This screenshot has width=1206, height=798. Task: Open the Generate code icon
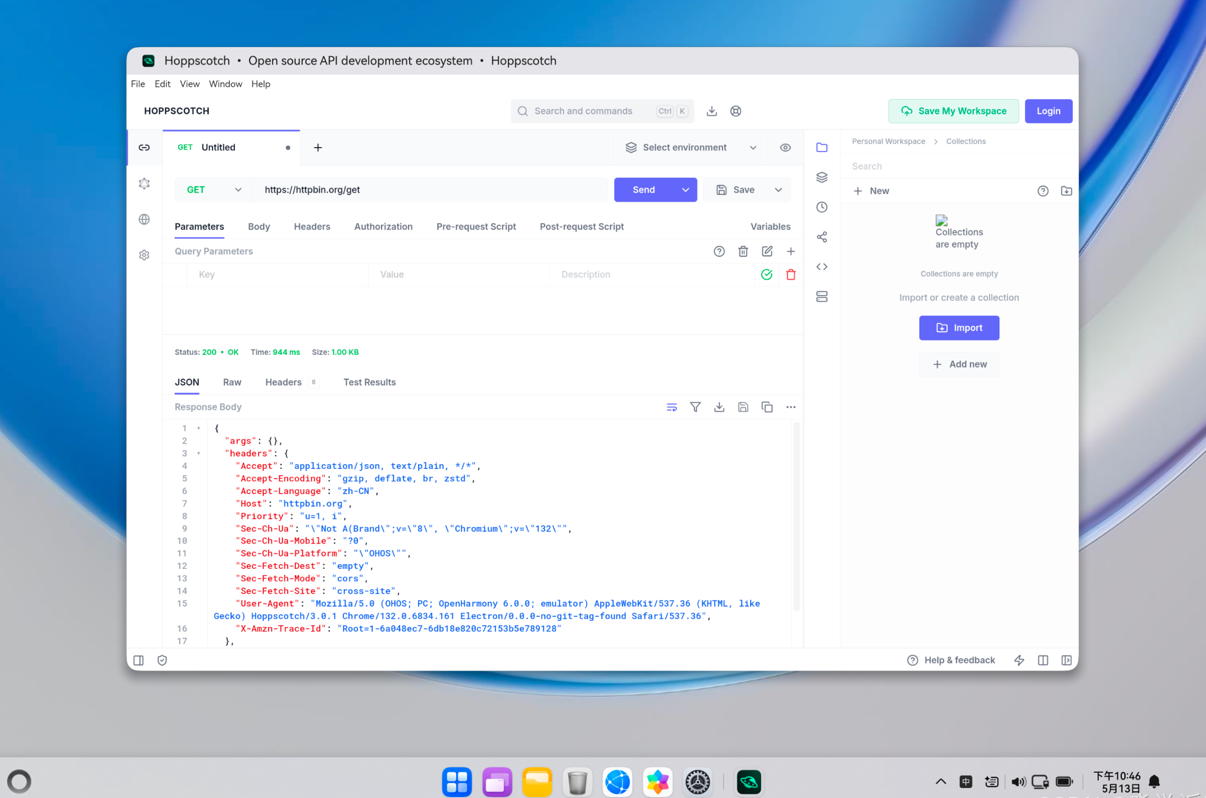822,267
